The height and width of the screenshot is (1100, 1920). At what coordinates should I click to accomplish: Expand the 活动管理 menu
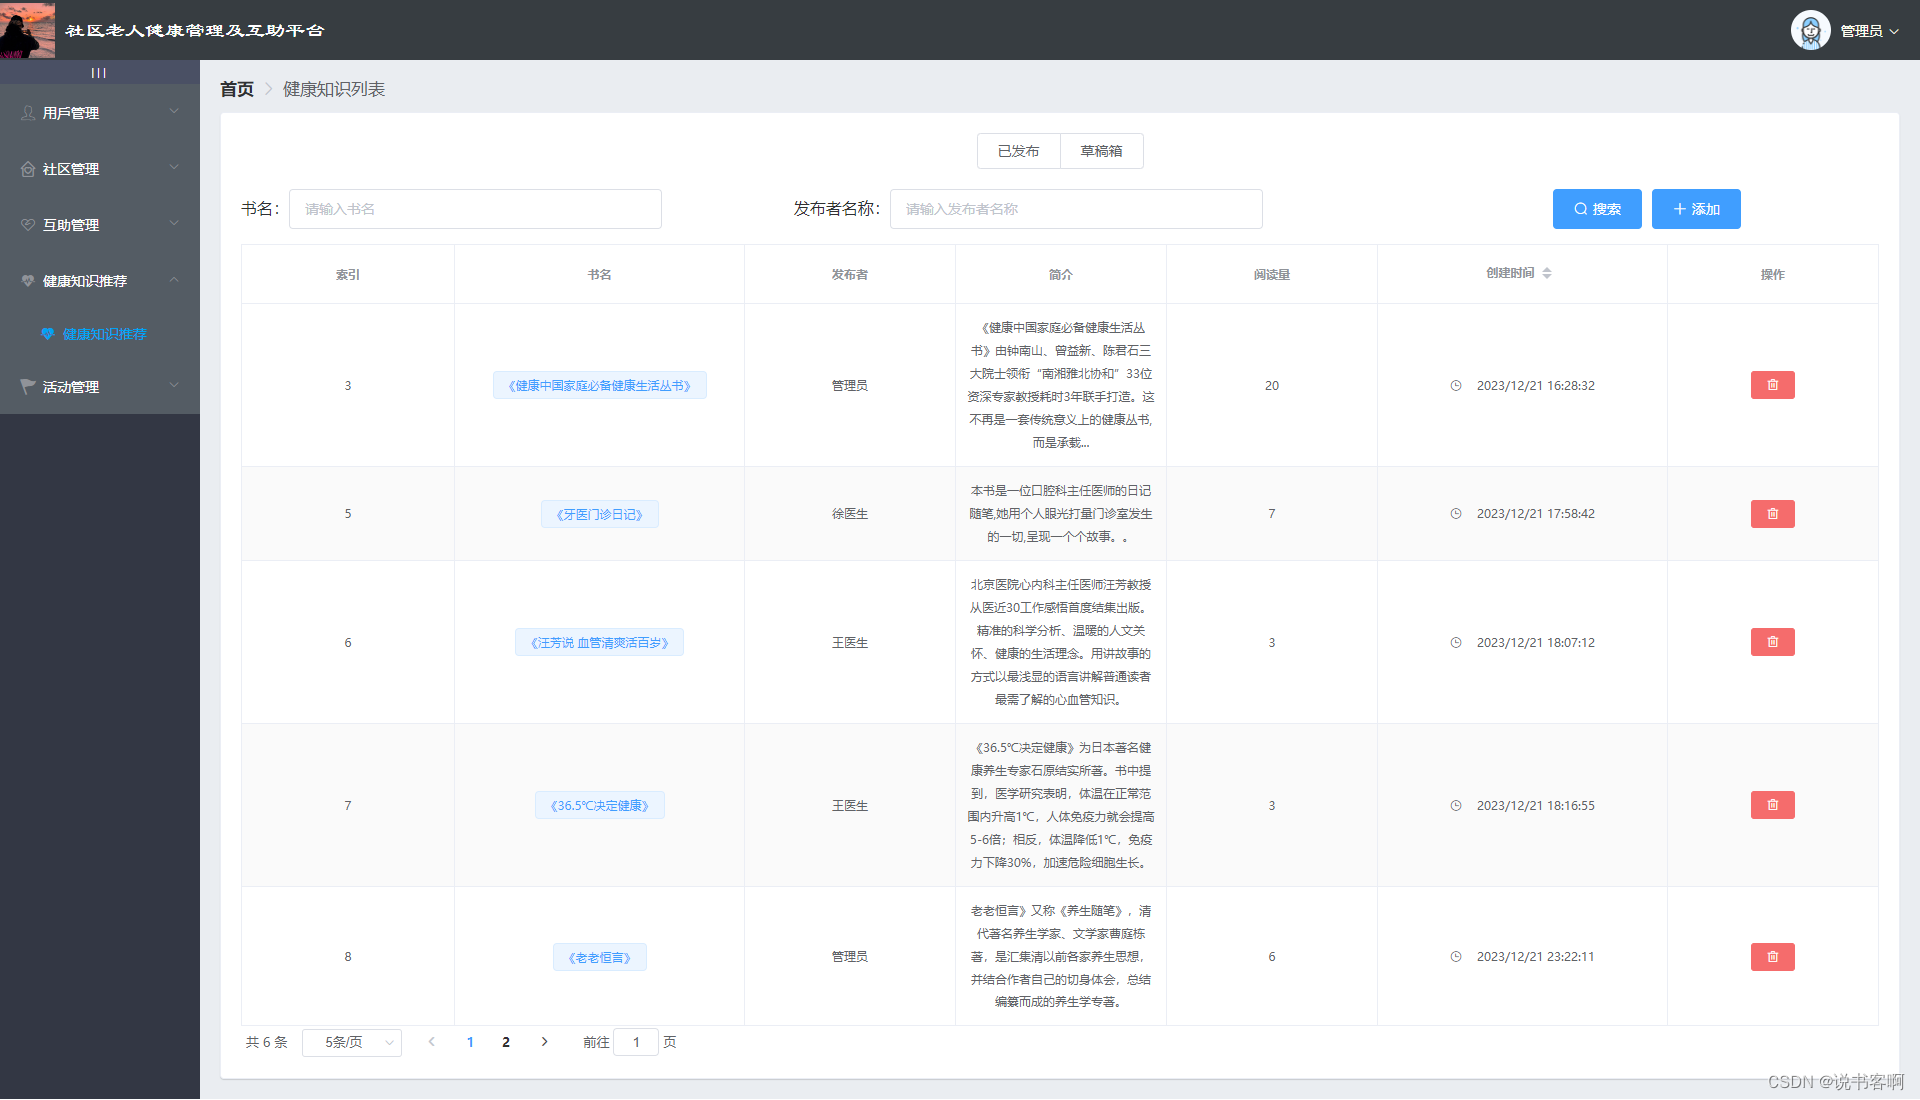(x=100, y=386)
